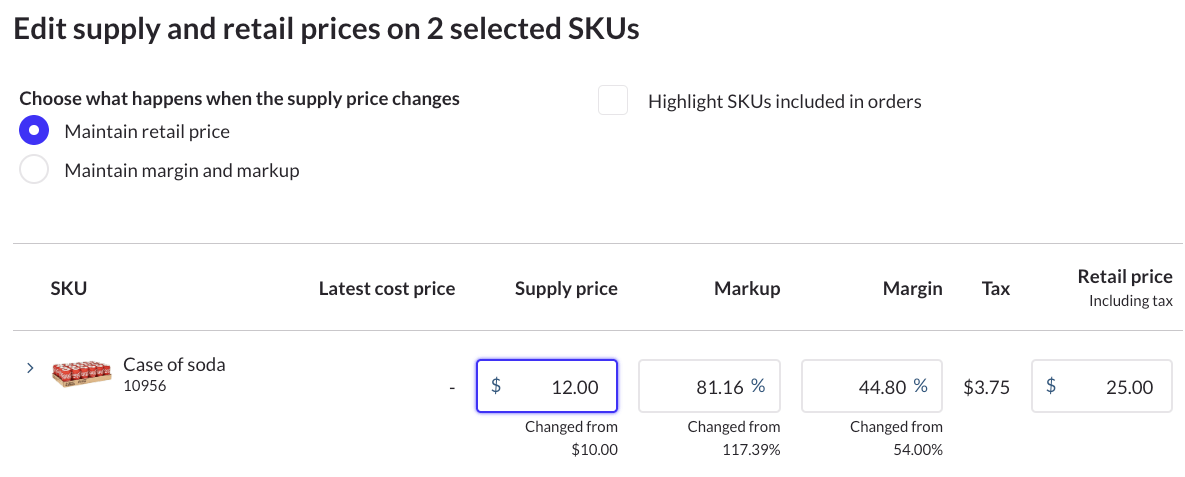
Task: Click the dollar sign in Retail price field
Action: pyautogui.click(x=1051, y=386)
